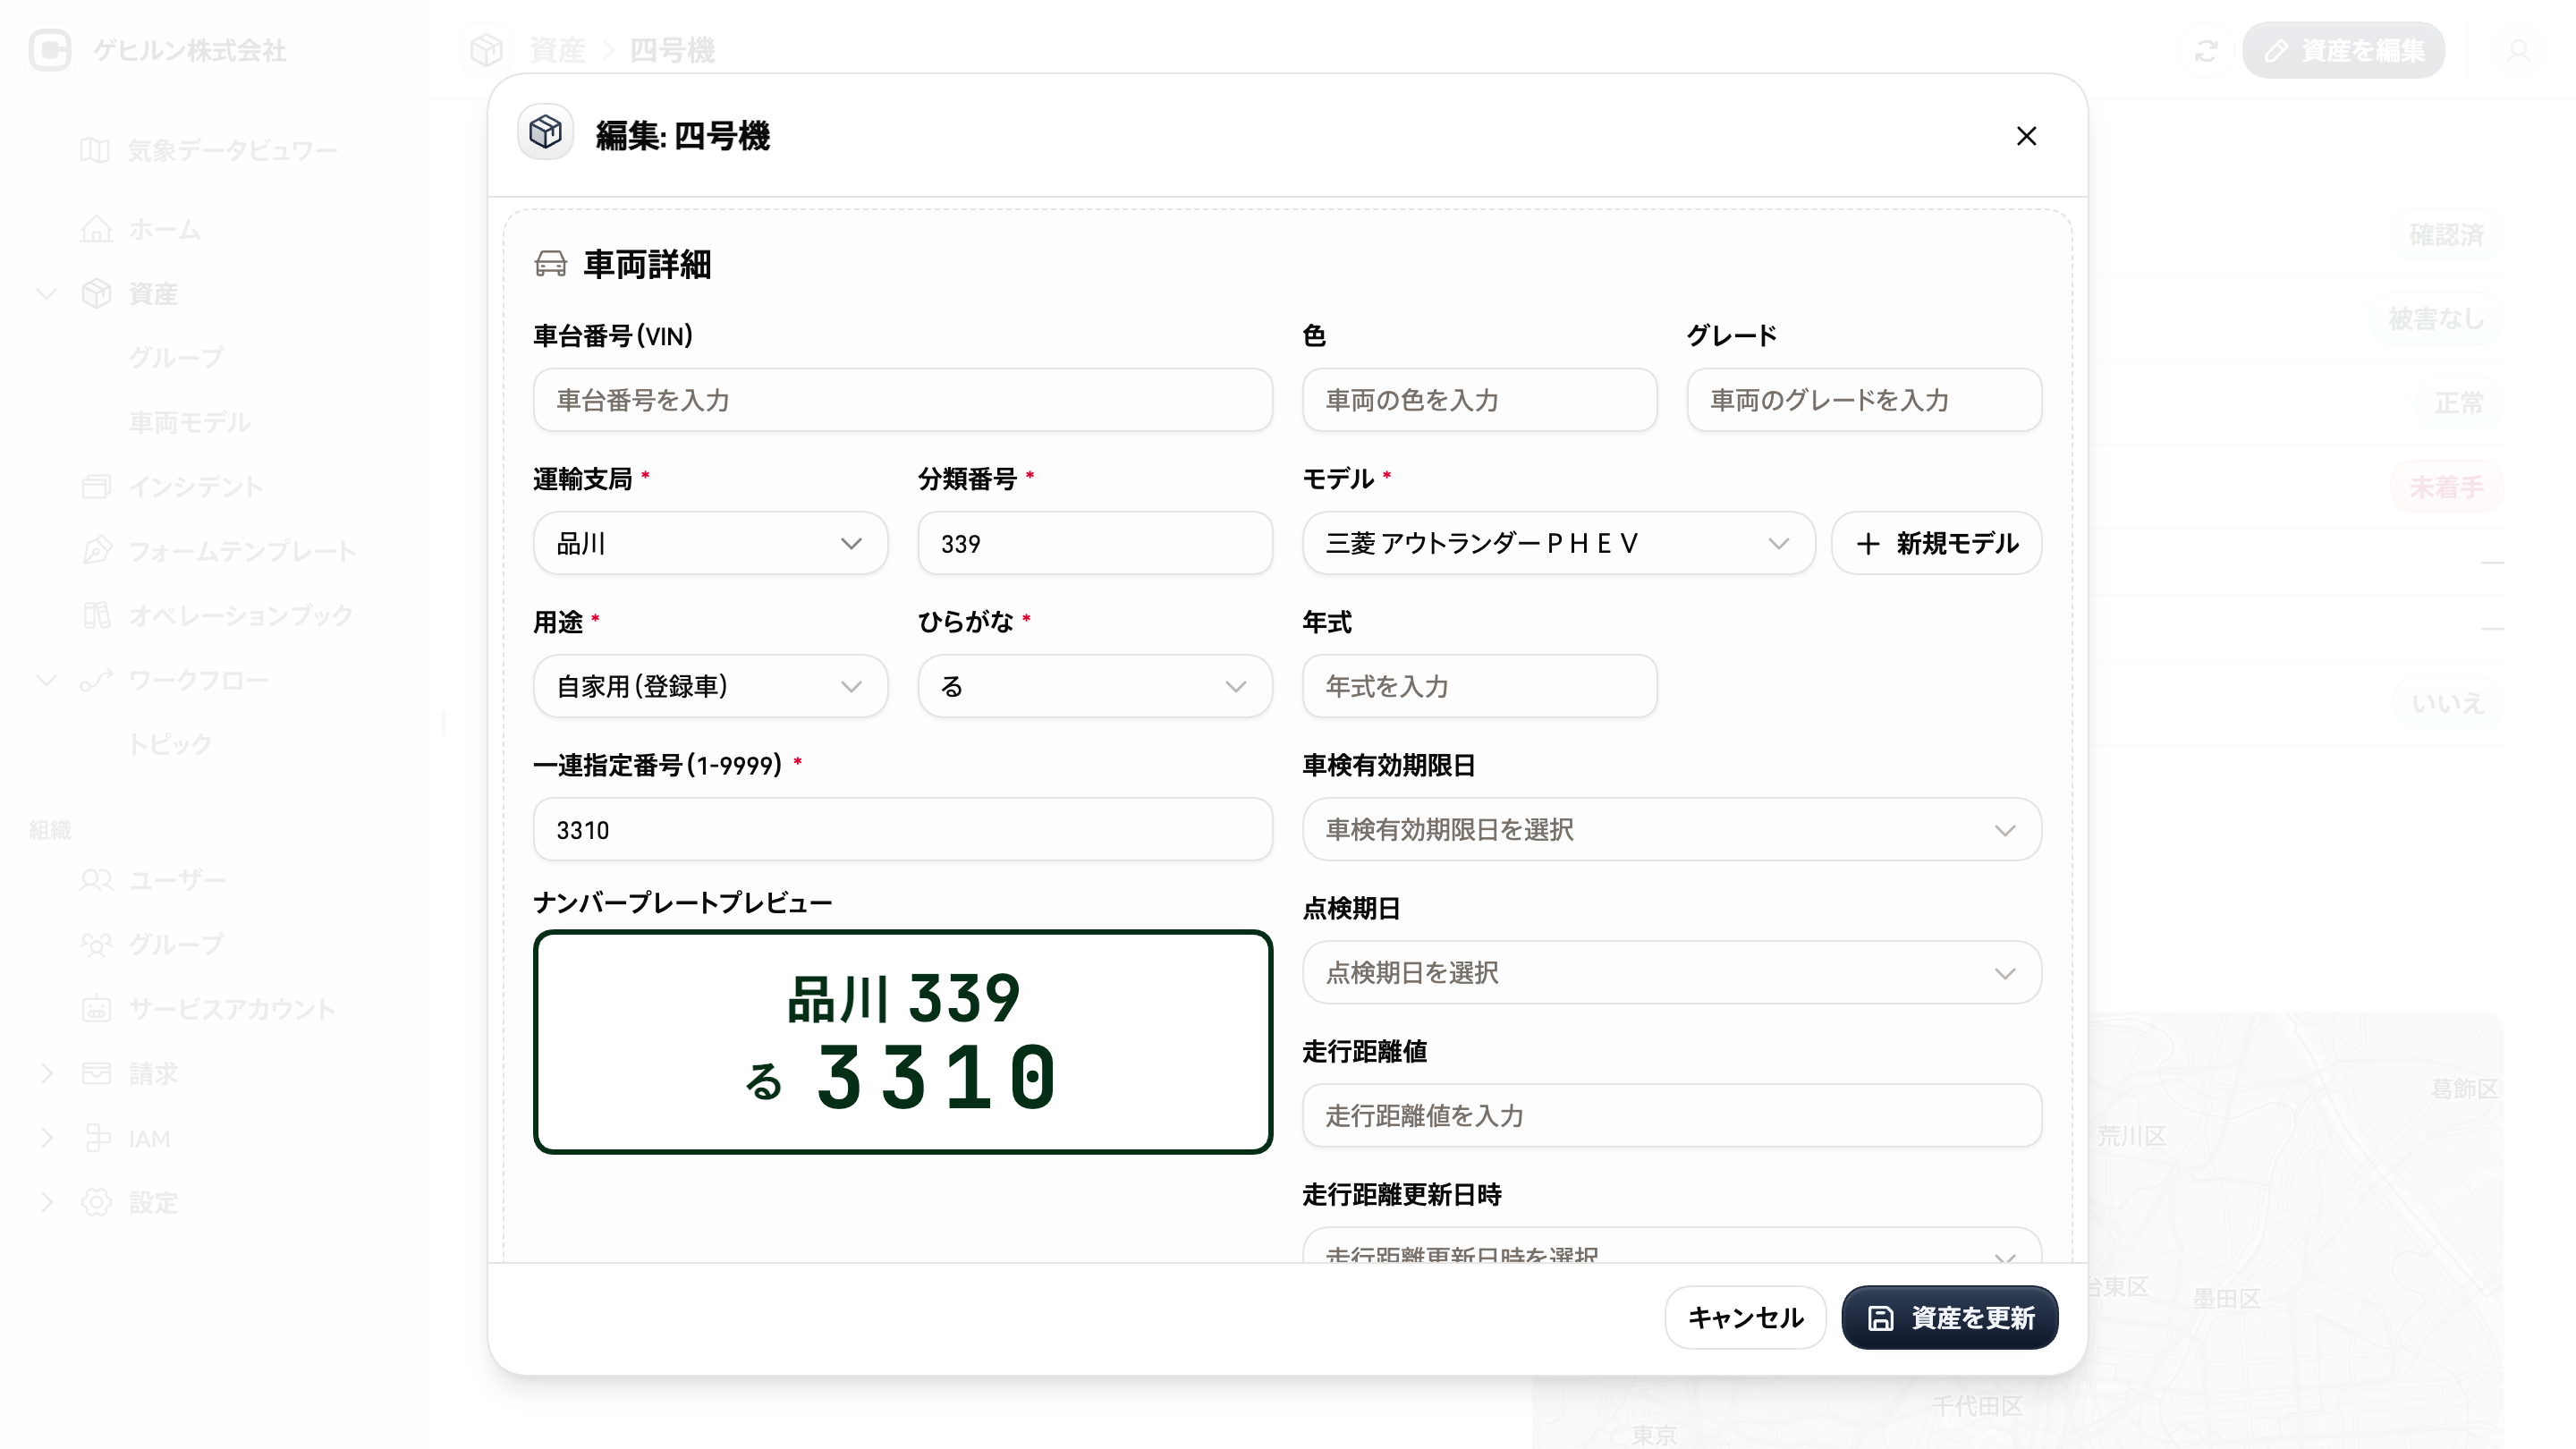
Task: Click the 年式 input field
Action: point(1479,686)
